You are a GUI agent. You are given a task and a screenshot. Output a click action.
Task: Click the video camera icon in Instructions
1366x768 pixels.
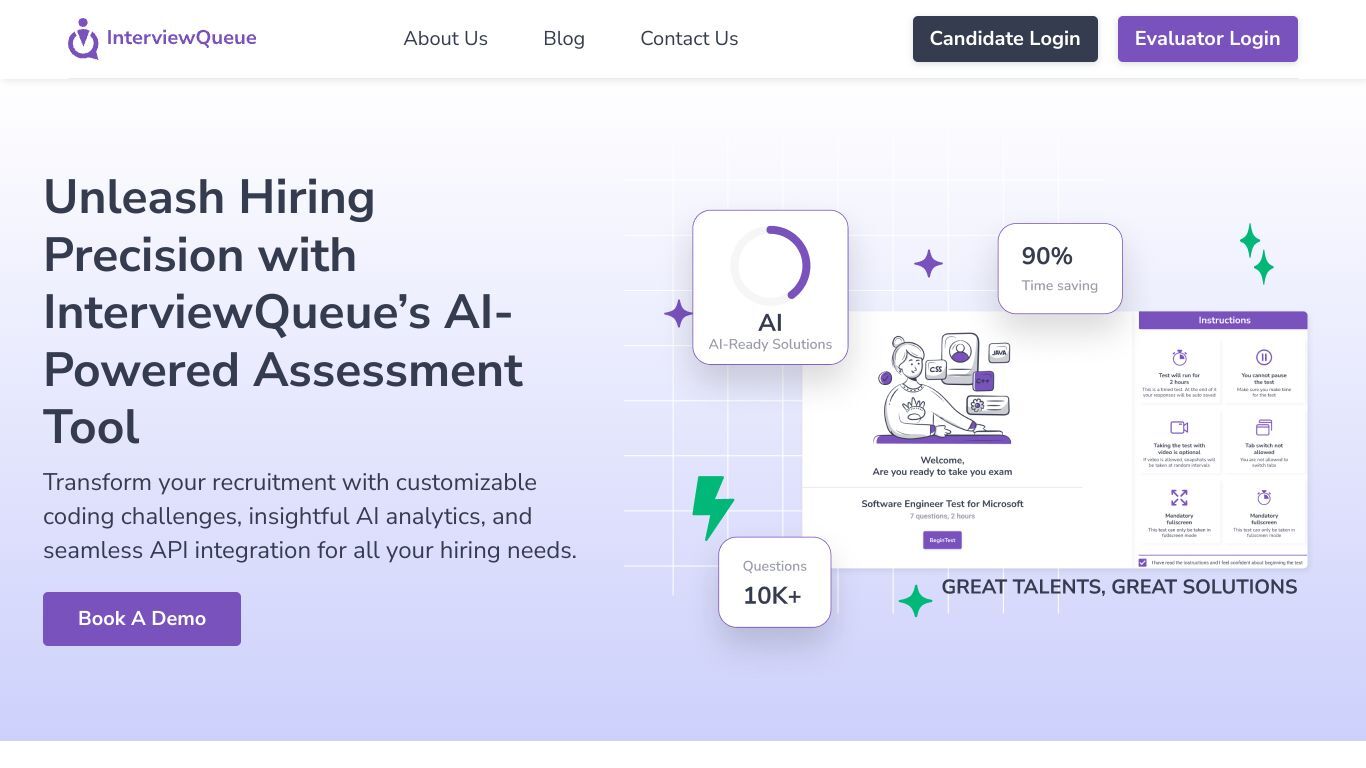(1179, 427)
